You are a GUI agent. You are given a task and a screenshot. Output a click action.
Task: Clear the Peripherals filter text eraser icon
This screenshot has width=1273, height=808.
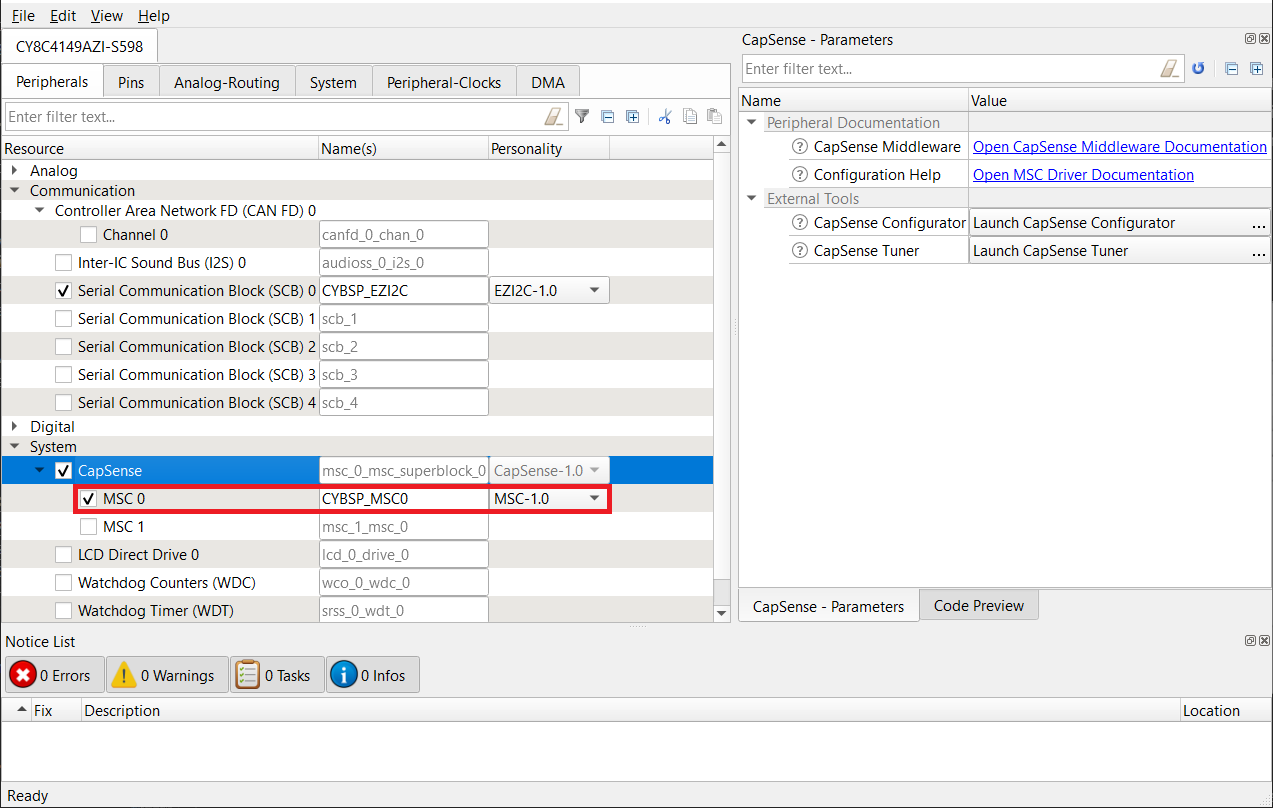pos(554,117)
